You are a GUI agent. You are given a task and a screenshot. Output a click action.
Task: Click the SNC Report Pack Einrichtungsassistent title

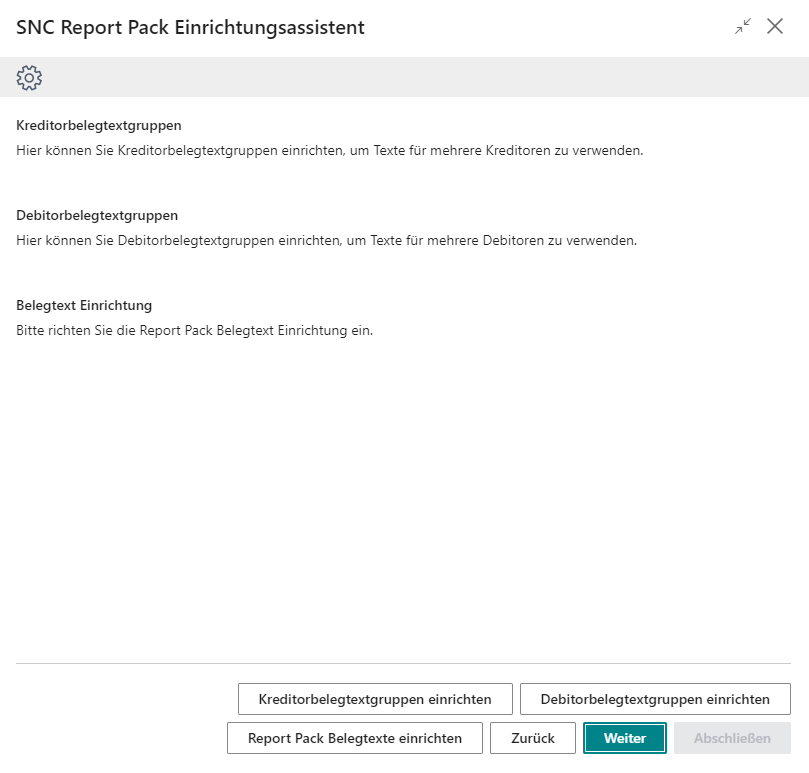pyautogui.click(x=190, y=28)
